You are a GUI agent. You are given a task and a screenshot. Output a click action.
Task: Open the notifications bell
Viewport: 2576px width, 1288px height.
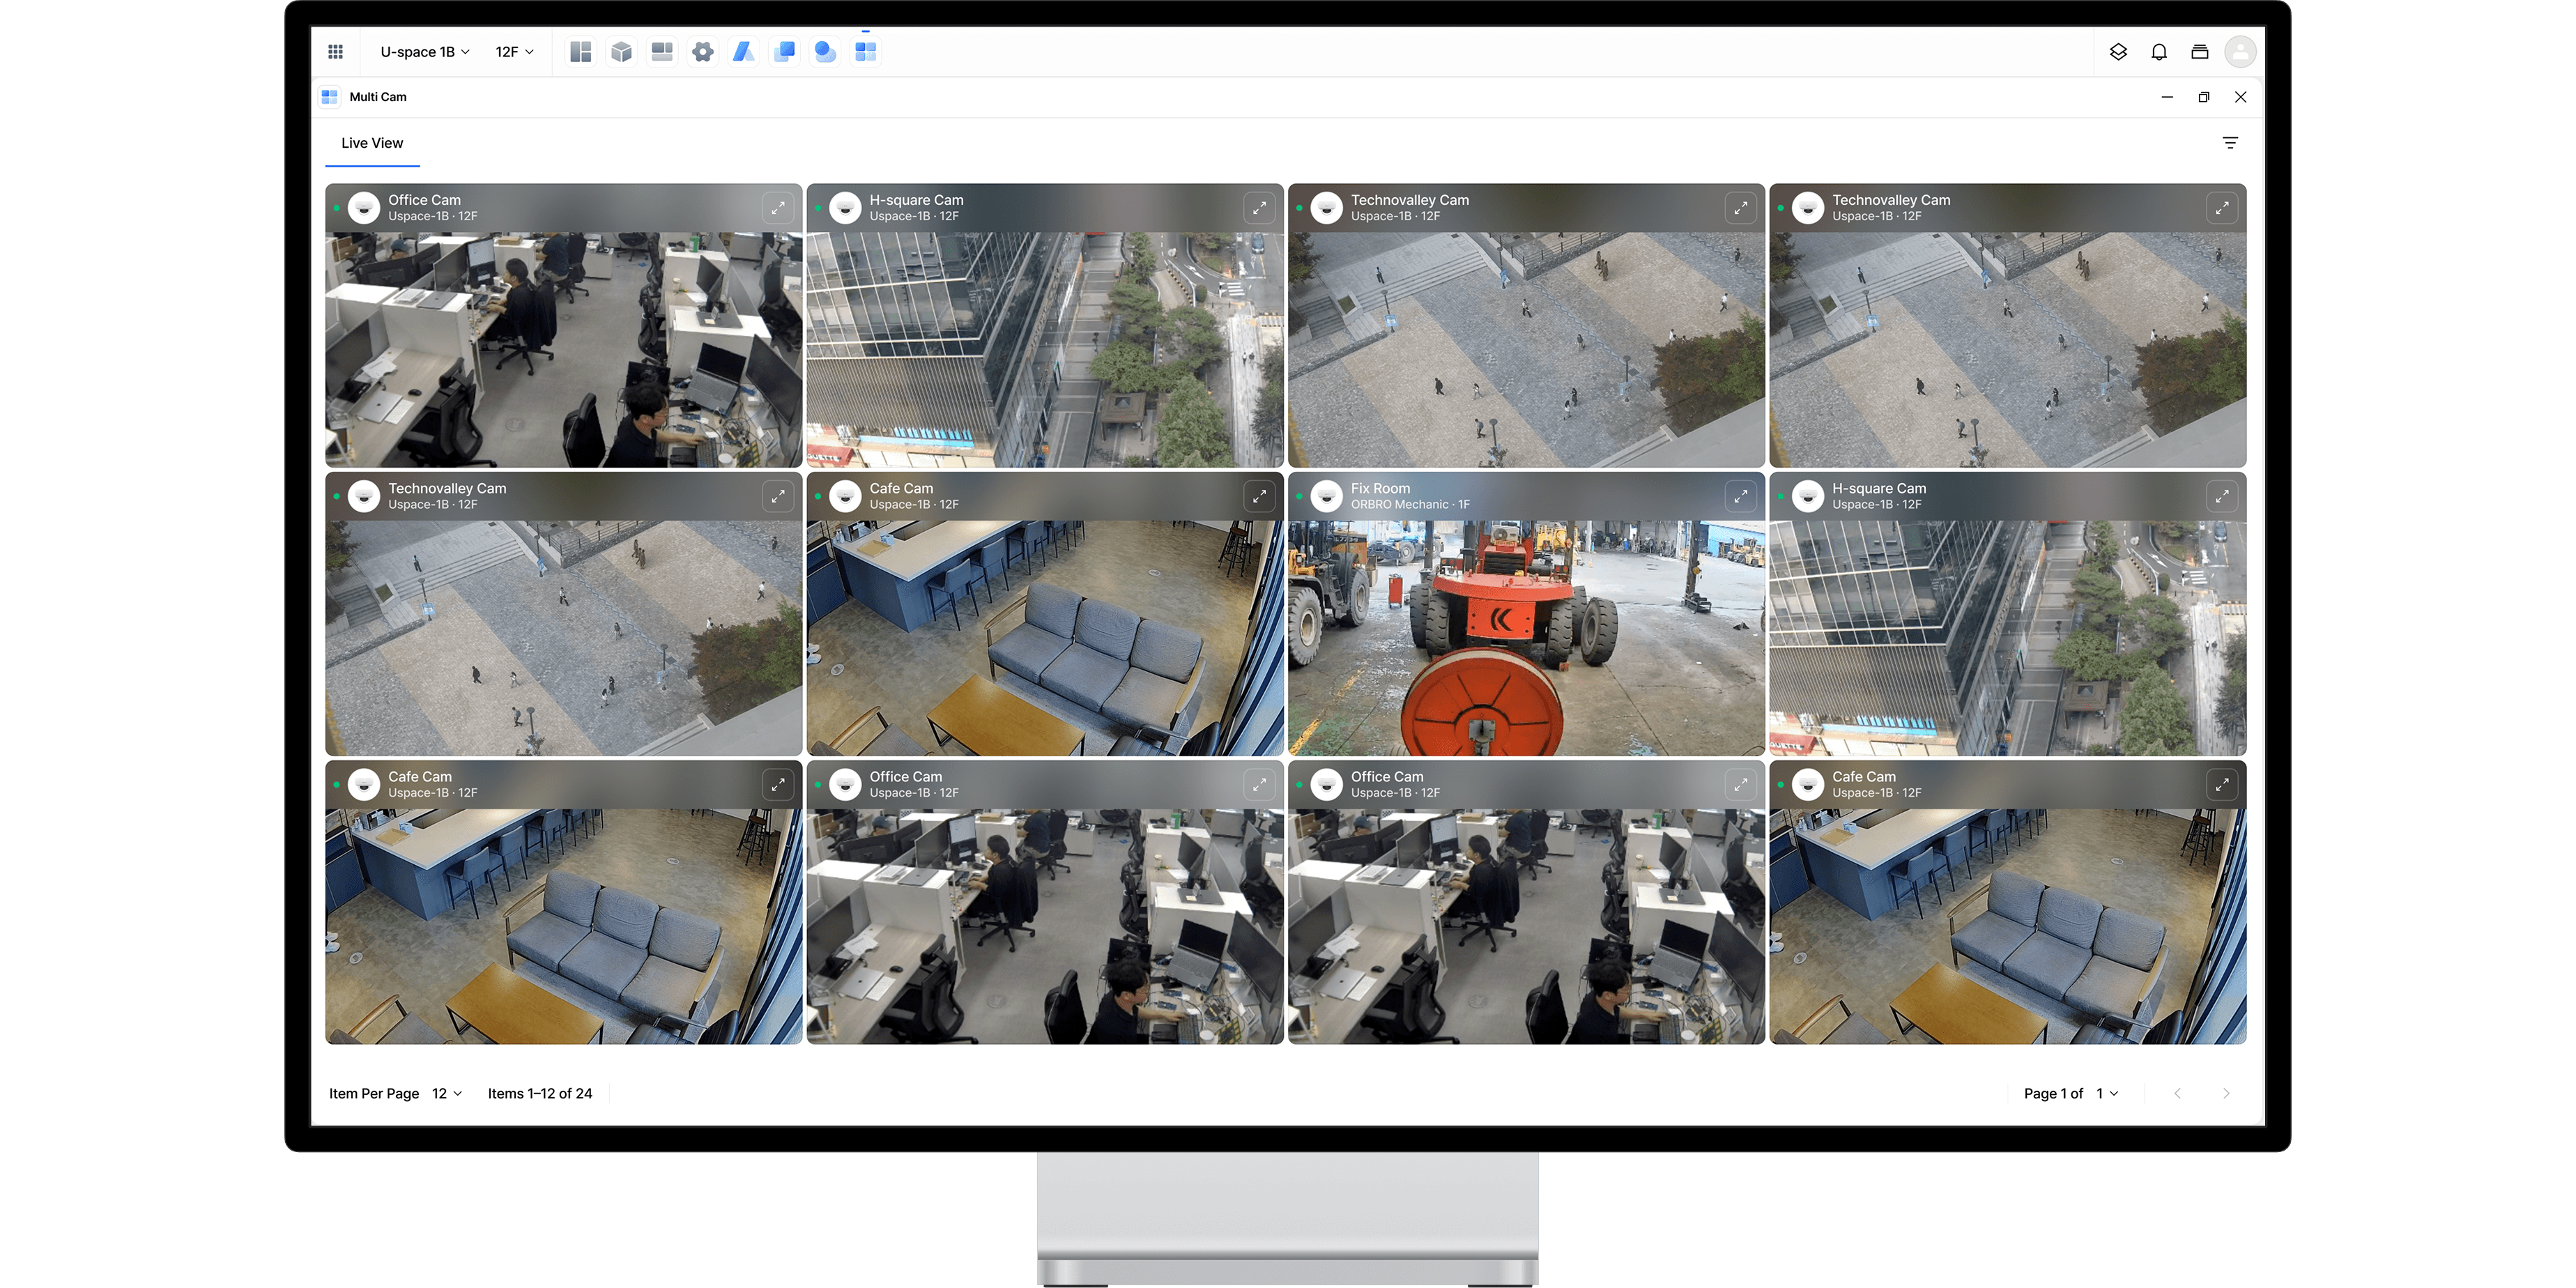point(2159,52)
